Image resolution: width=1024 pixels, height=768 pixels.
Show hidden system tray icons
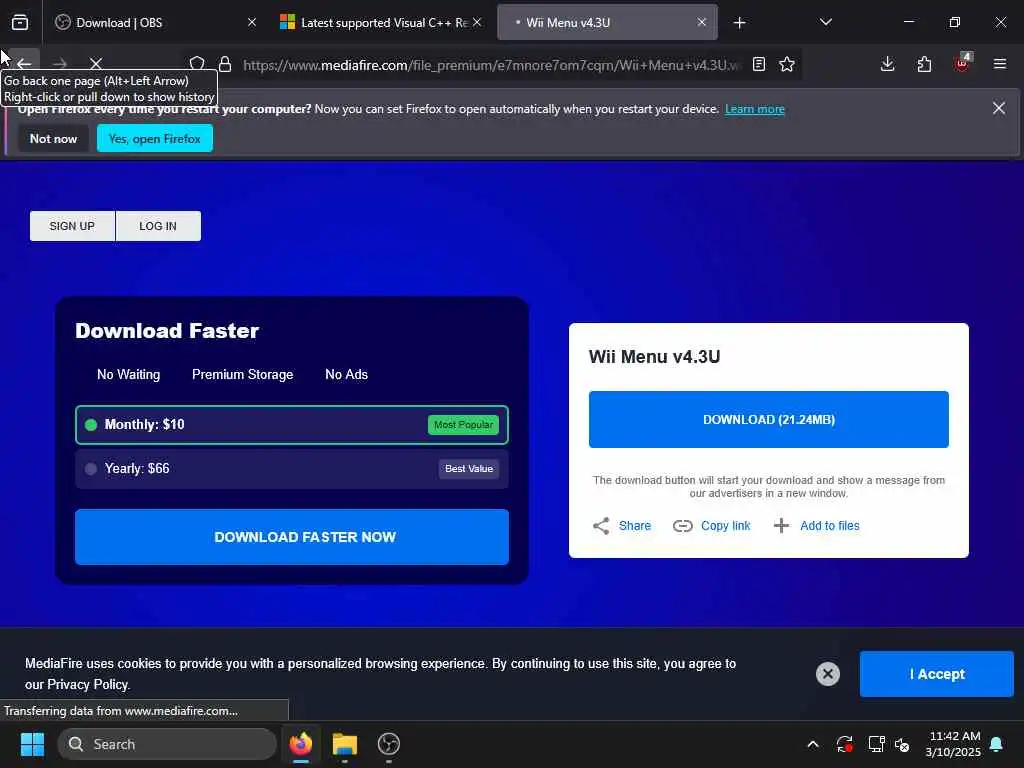coord(813,744)
